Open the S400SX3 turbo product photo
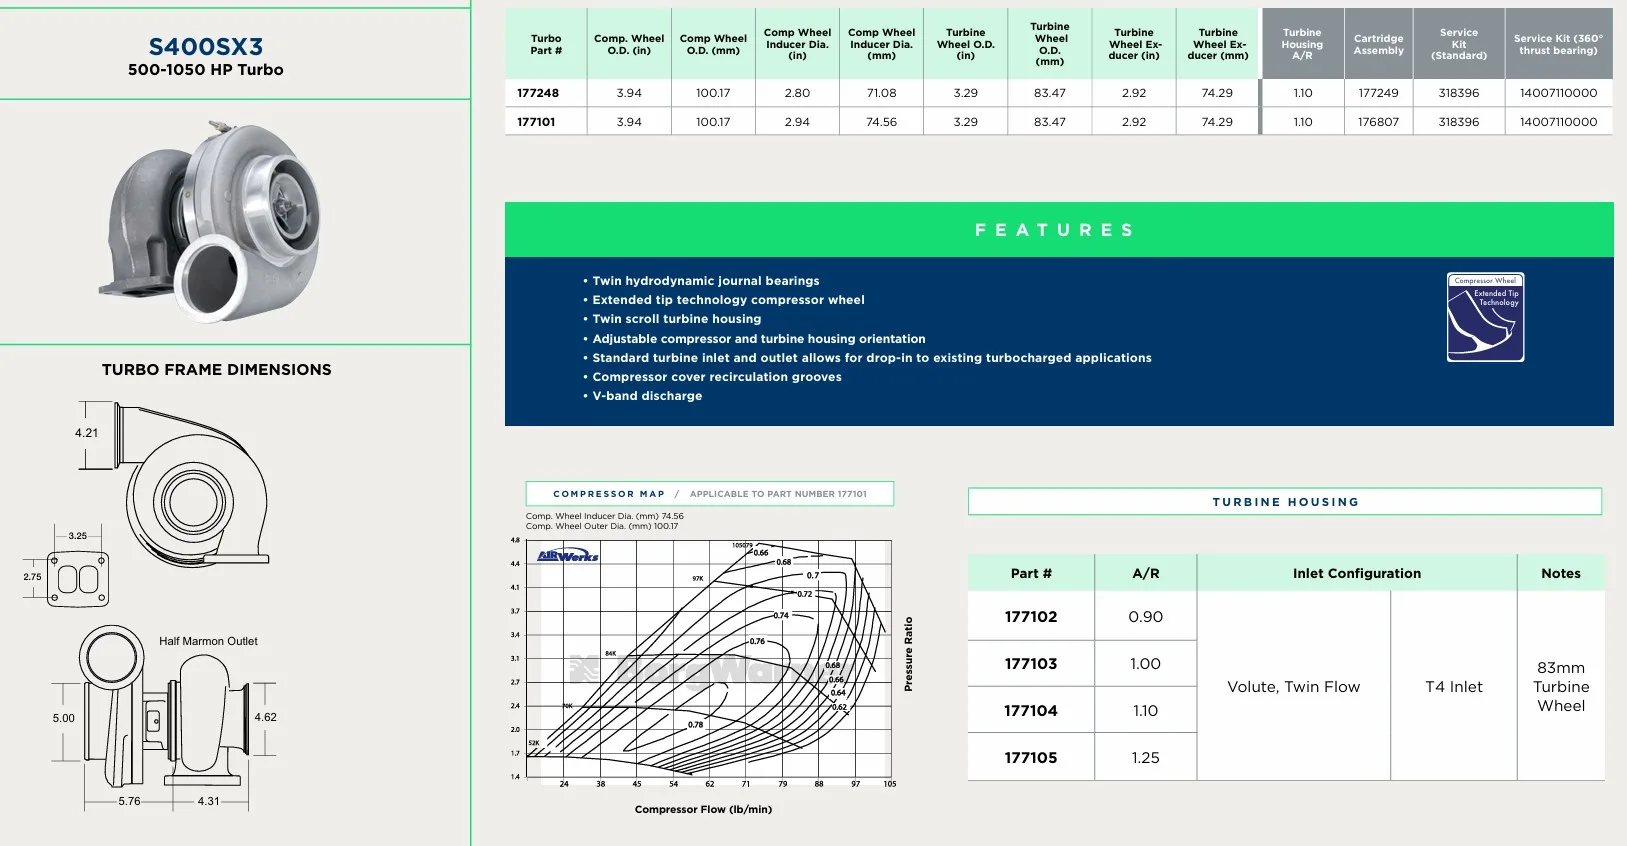The image size is (1627, 846). click(x=212, y=222)
